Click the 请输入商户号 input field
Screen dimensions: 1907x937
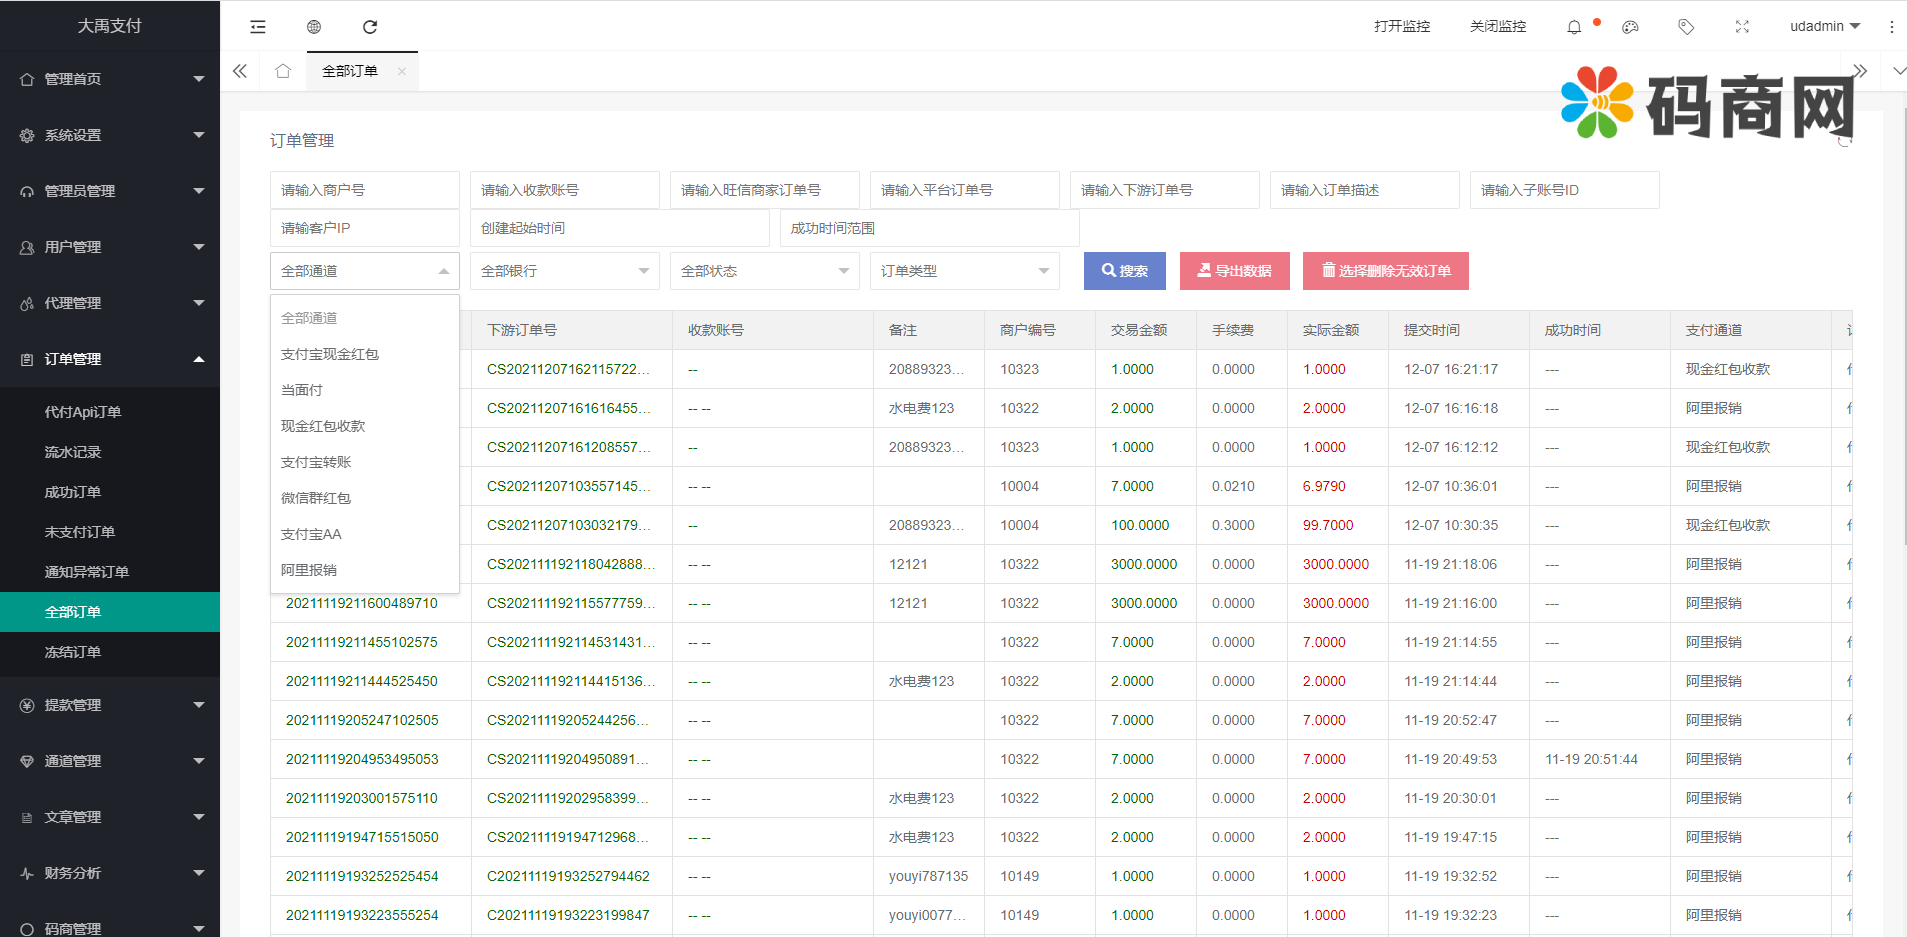tap(364, 190)
